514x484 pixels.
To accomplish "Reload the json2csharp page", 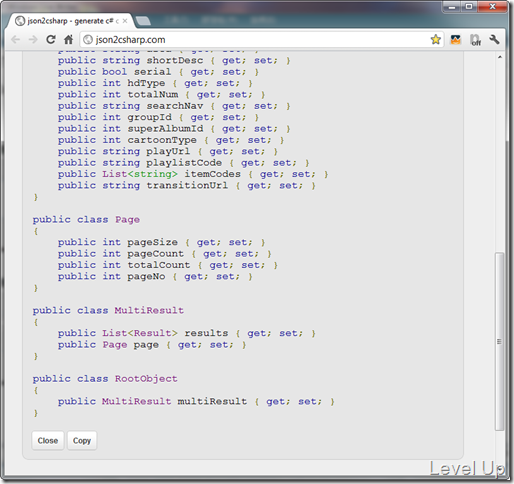I will point(51,40).
